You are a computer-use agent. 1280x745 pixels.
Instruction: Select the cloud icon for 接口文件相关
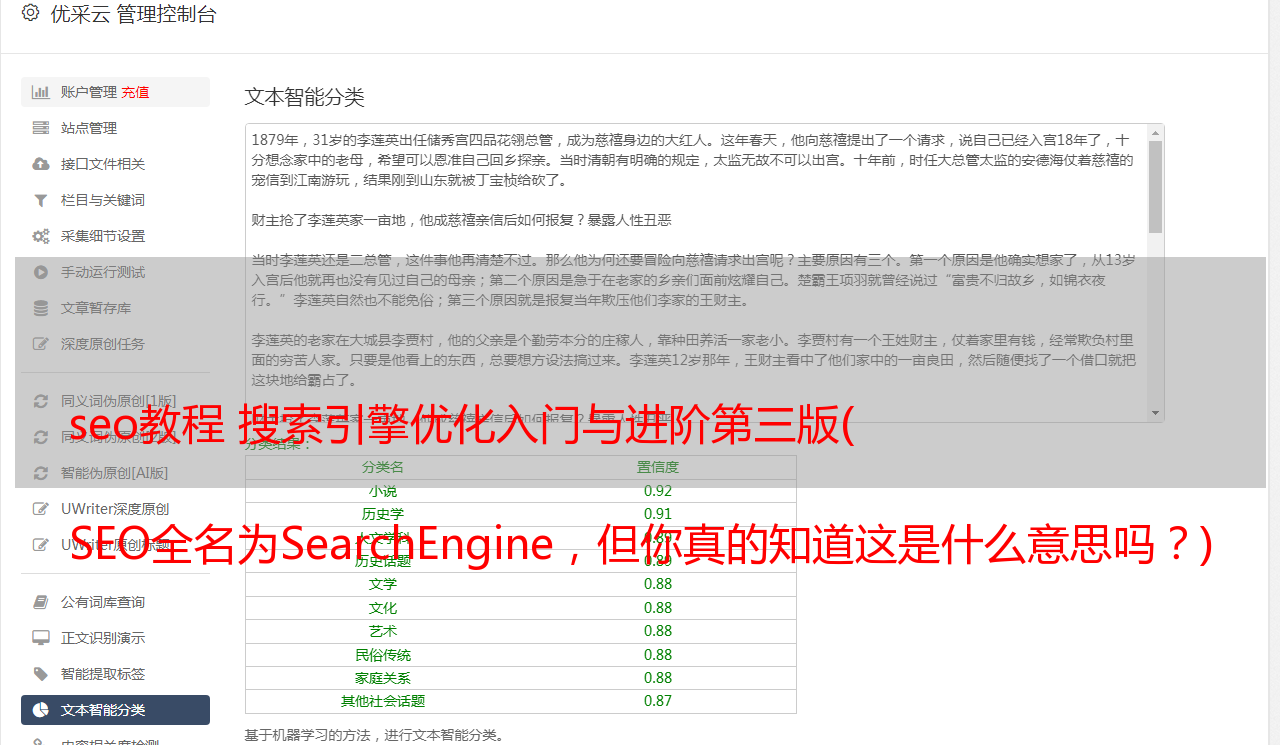[x=41, y=164]
